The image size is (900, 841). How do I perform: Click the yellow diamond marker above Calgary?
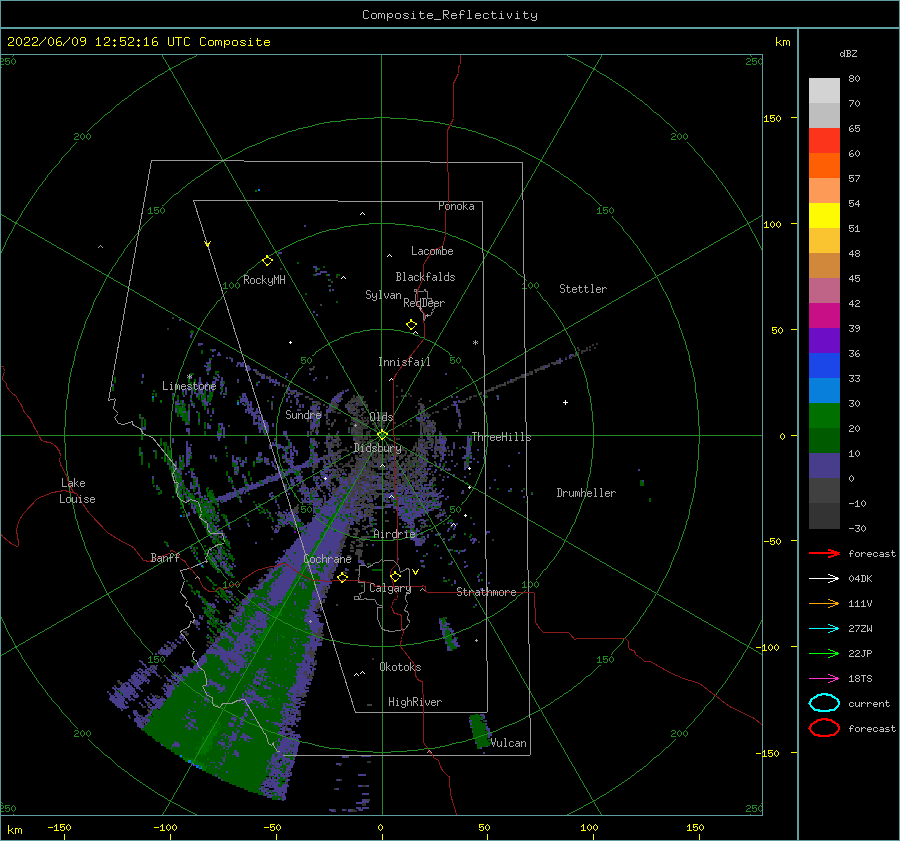[395, 576]
